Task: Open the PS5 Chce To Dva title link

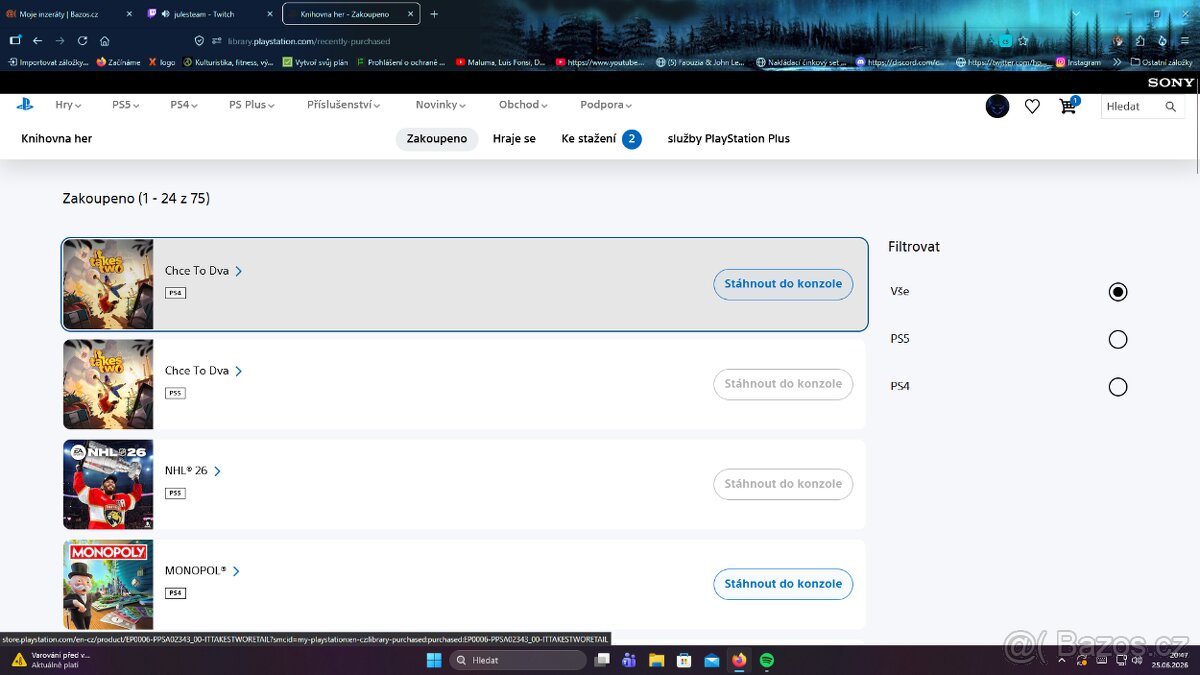Action: [x=204, y=371]
